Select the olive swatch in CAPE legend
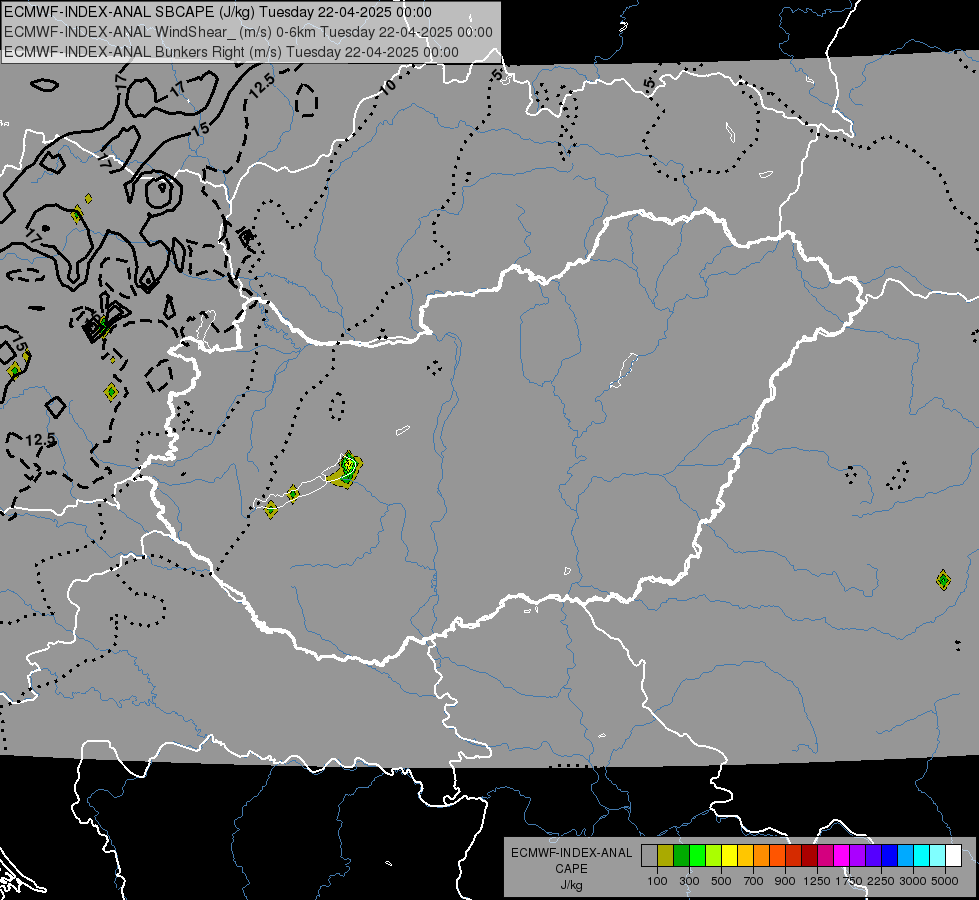Image resolution: width=979 pixels, height=900 pixels. [x=666, y=855]
